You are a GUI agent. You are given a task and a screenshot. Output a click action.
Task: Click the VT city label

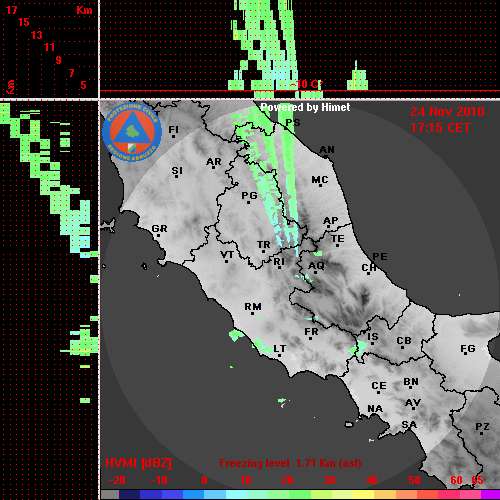[227, 255]
